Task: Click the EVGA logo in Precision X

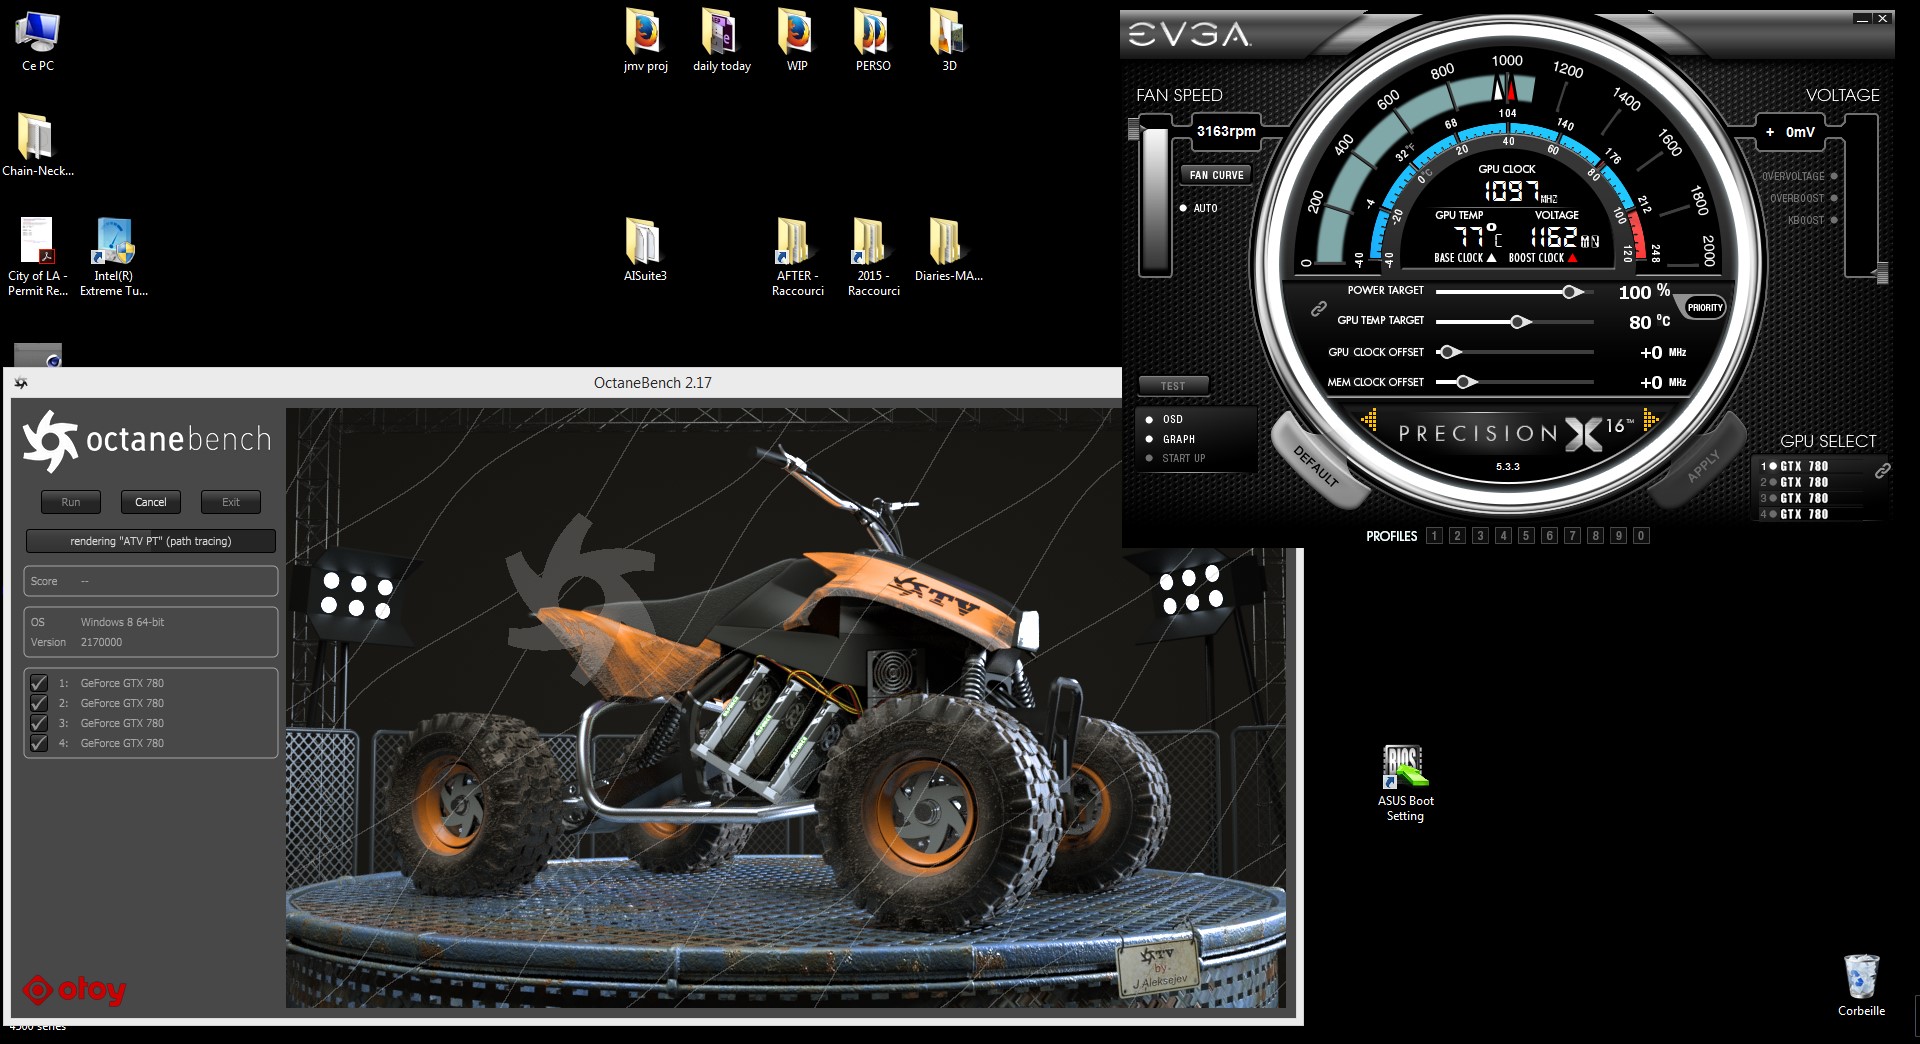Action: 1189,35
